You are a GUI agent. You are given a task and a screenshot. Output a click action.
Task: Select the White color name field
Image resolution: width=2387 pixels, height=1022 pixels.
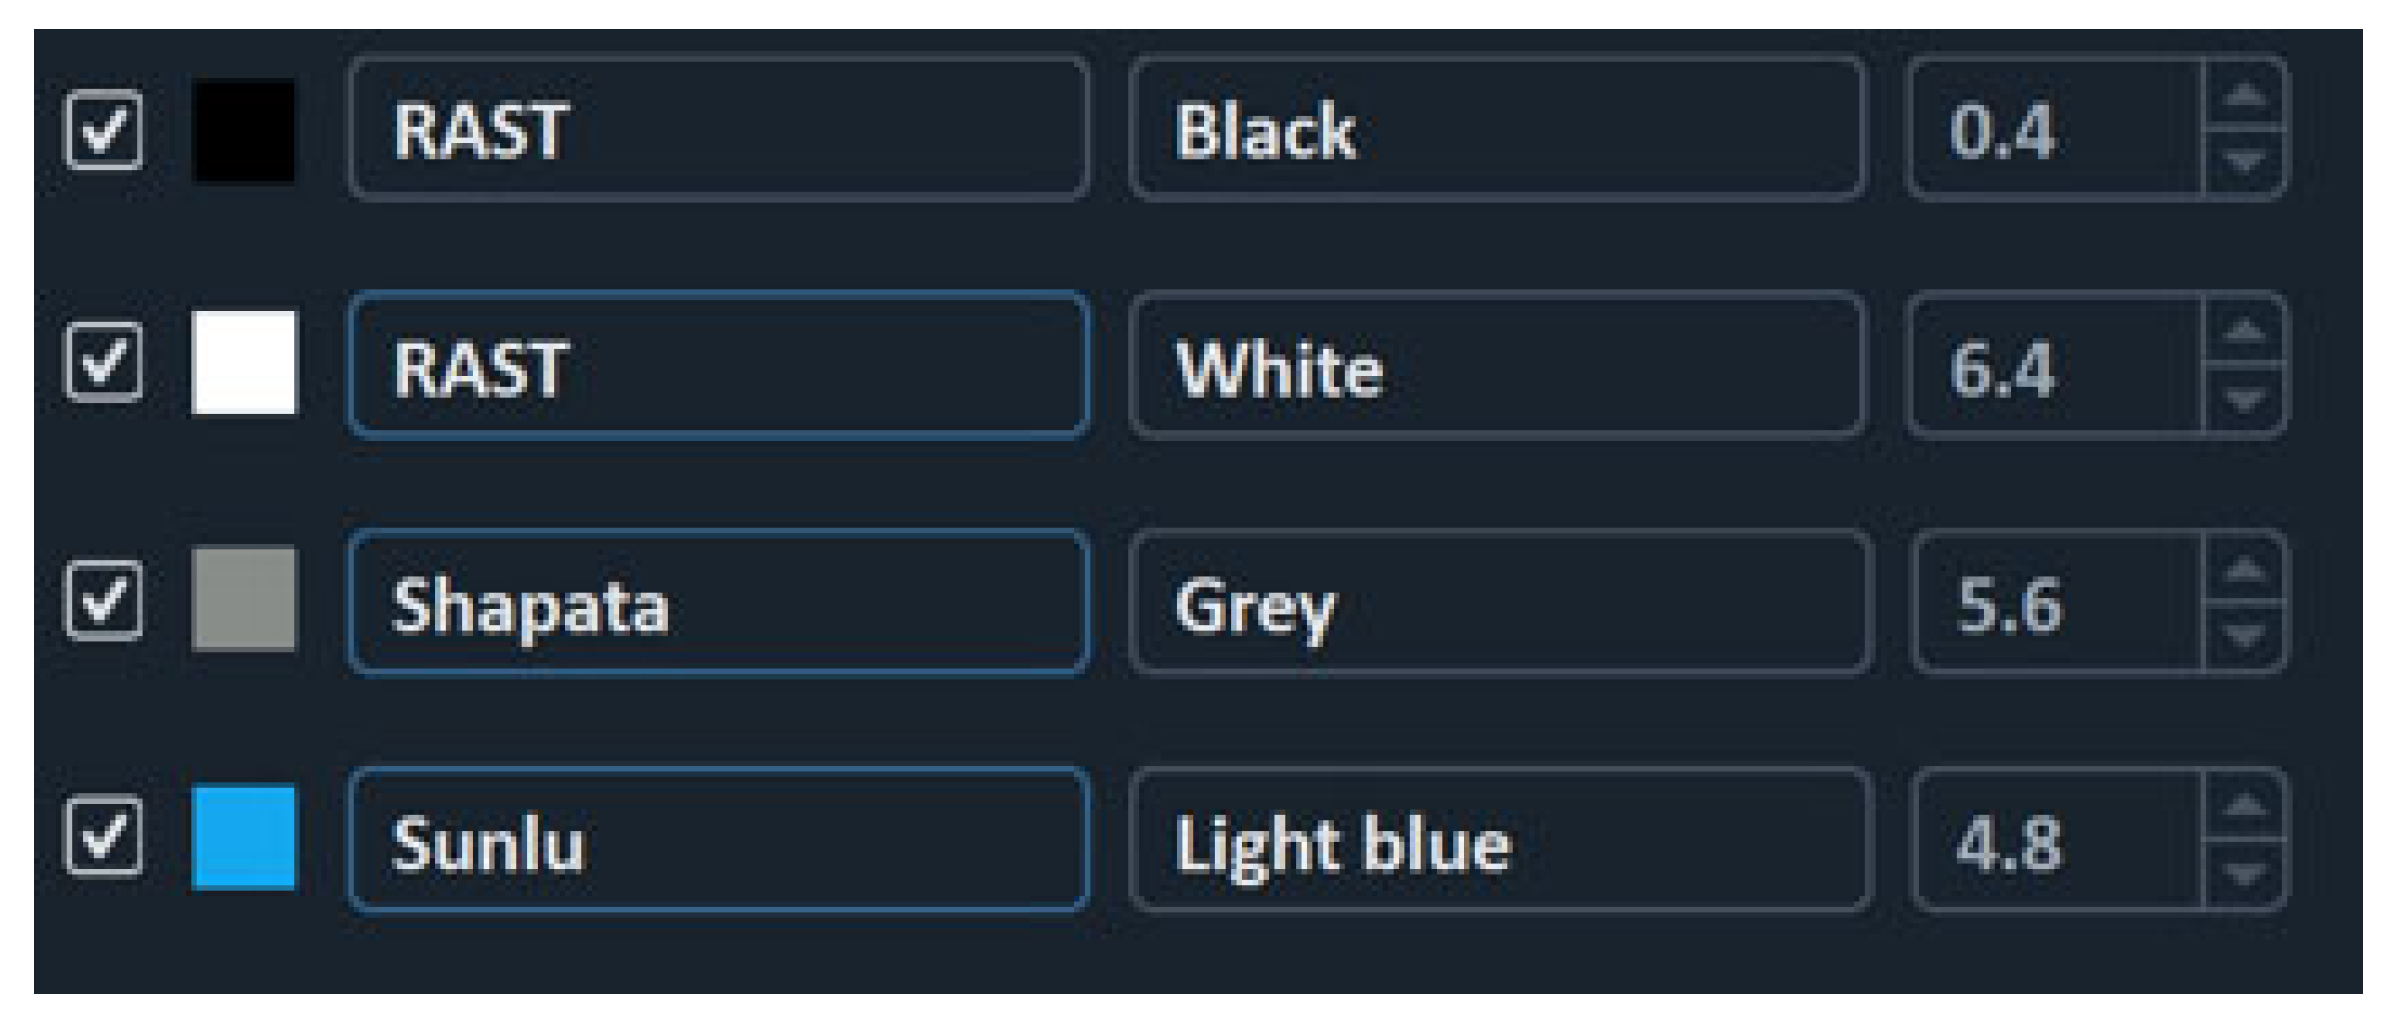(x=1498, y=366)
